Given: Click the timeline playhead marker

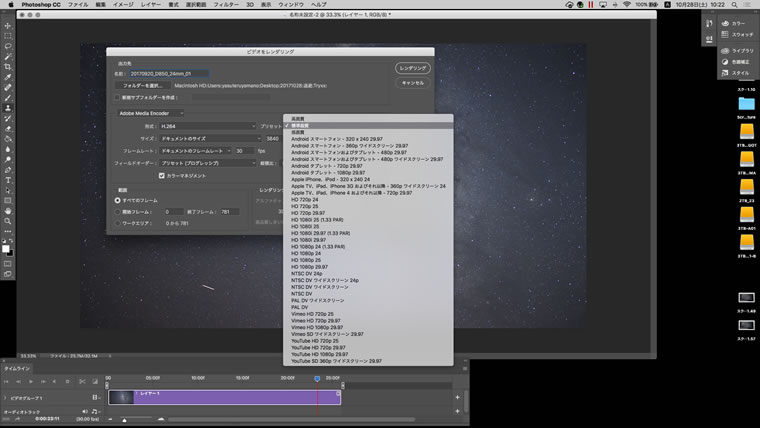Looking at the screenshot, I should click(x=317, y=379).
